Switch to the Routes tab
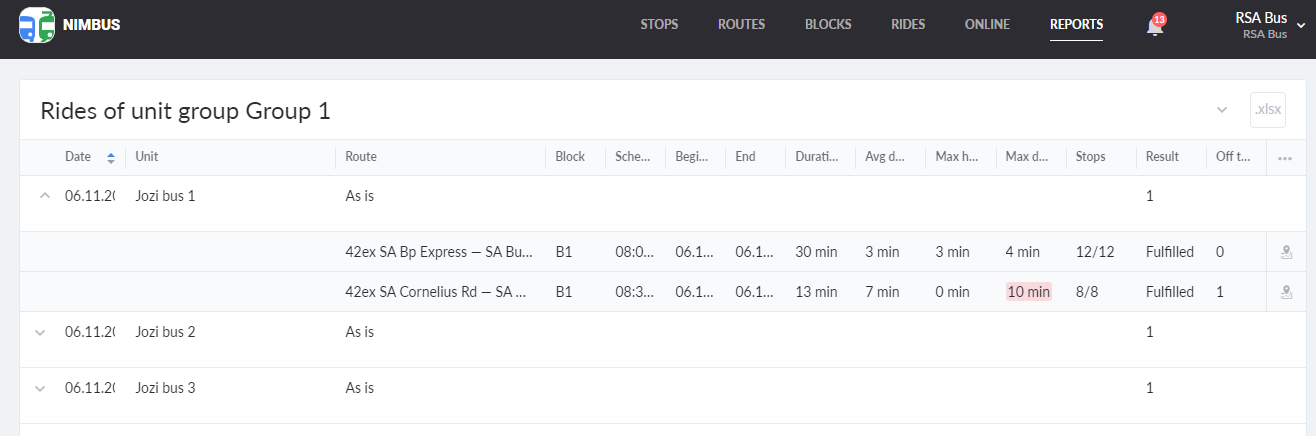 tap(741, 25)
